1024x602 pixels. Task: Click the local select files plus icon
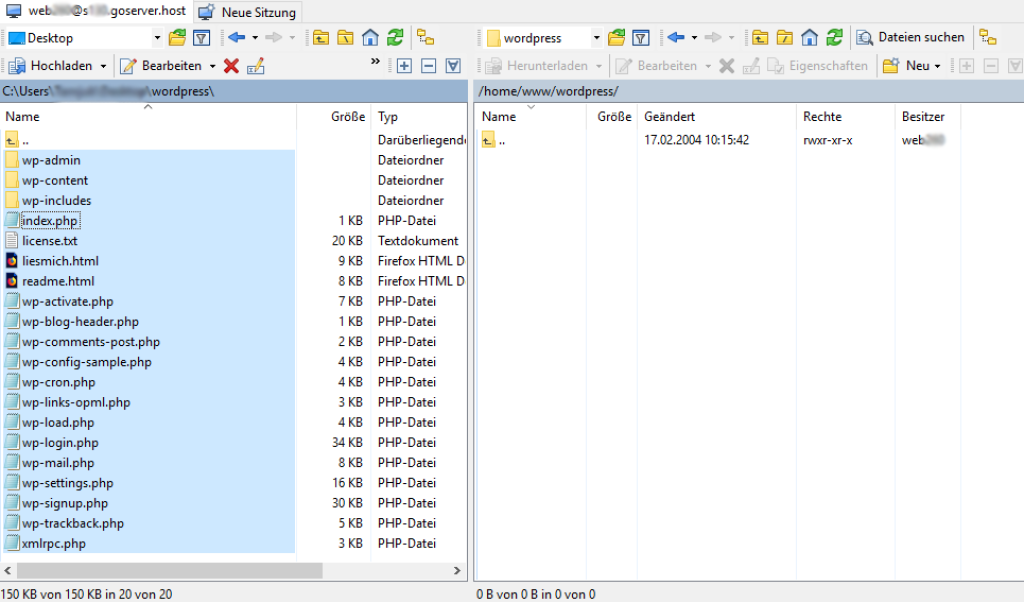(x=404, y=66)
